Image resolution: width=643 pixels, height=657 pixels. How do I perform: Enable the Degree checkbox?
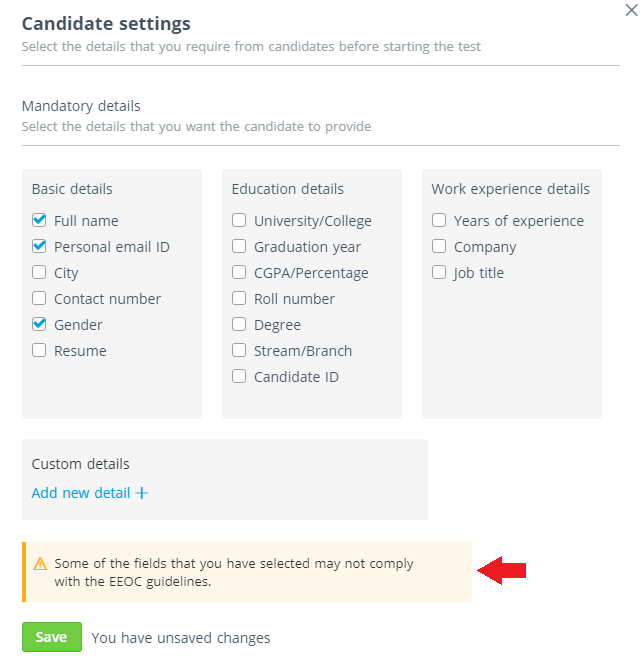239,324
